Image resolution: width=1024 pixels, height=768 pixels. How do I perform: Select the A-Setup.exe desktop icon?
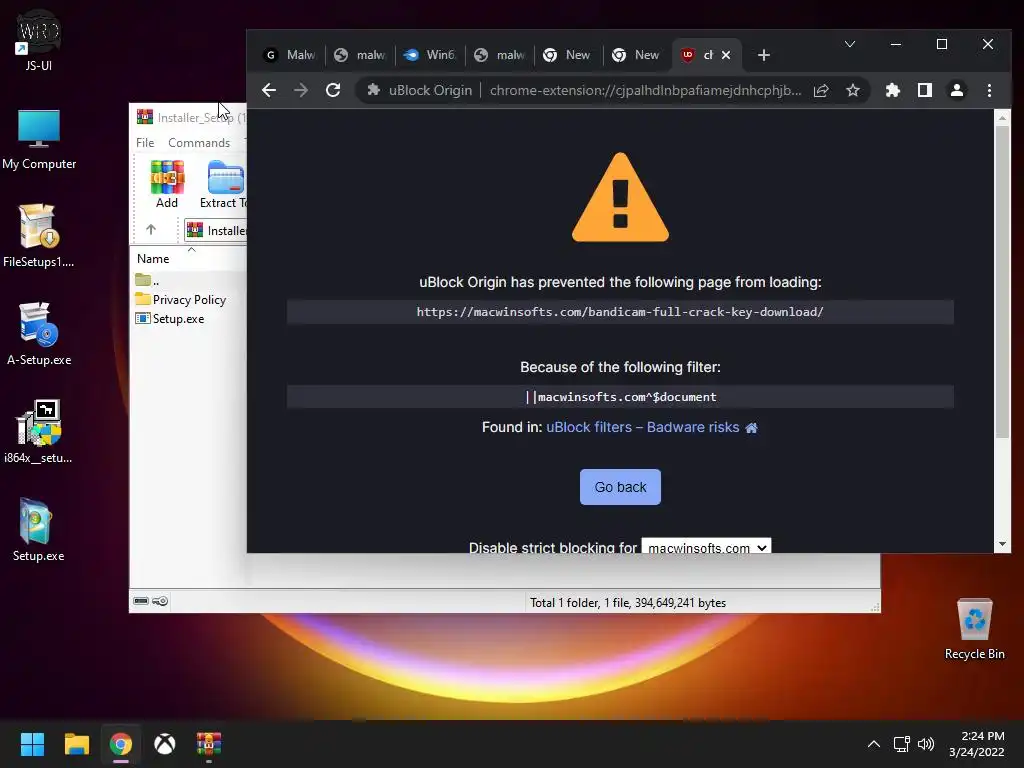click(x=39, y=334)
